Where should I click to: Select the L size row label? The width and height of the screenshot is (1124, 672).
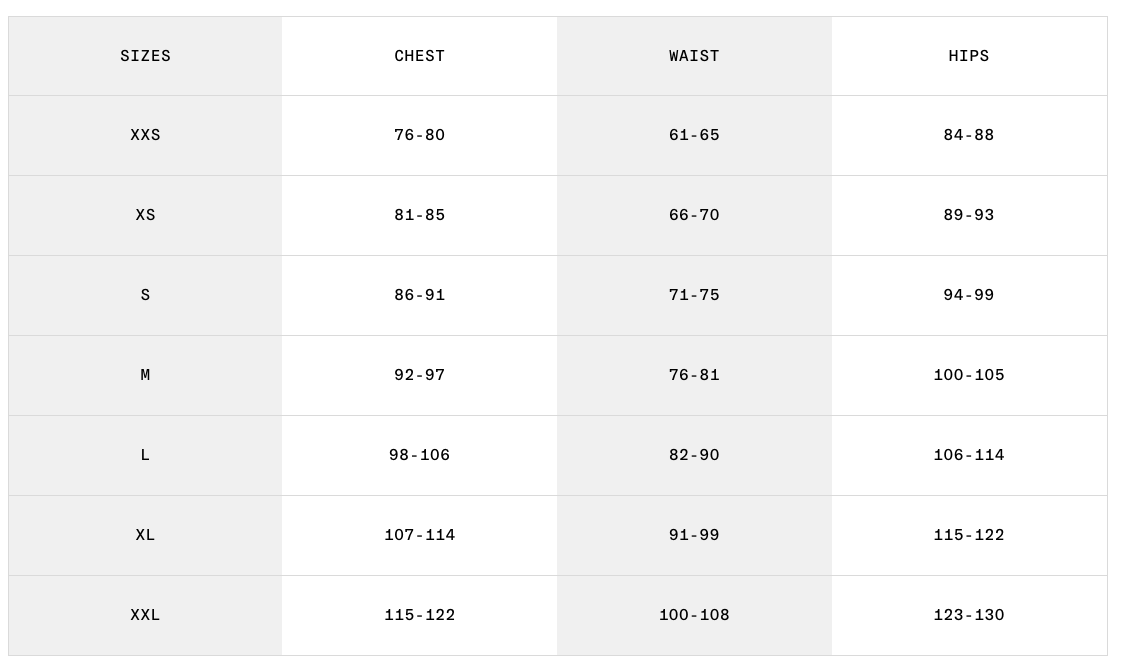click(145, 455)
